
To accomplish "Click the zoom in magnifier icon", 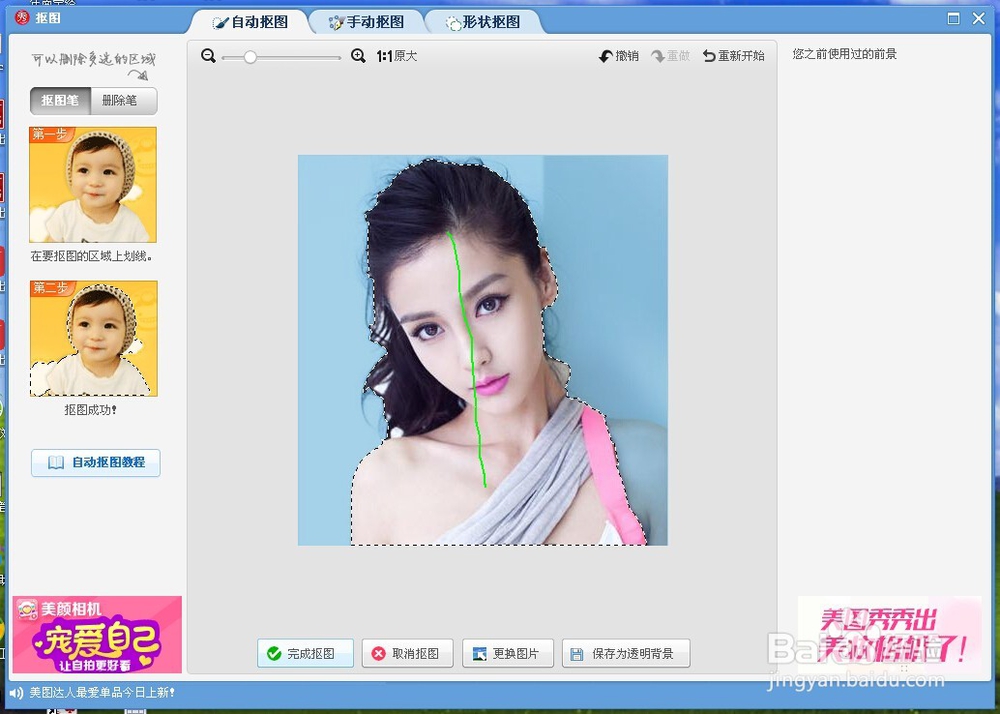I will (x=359, y=55).
